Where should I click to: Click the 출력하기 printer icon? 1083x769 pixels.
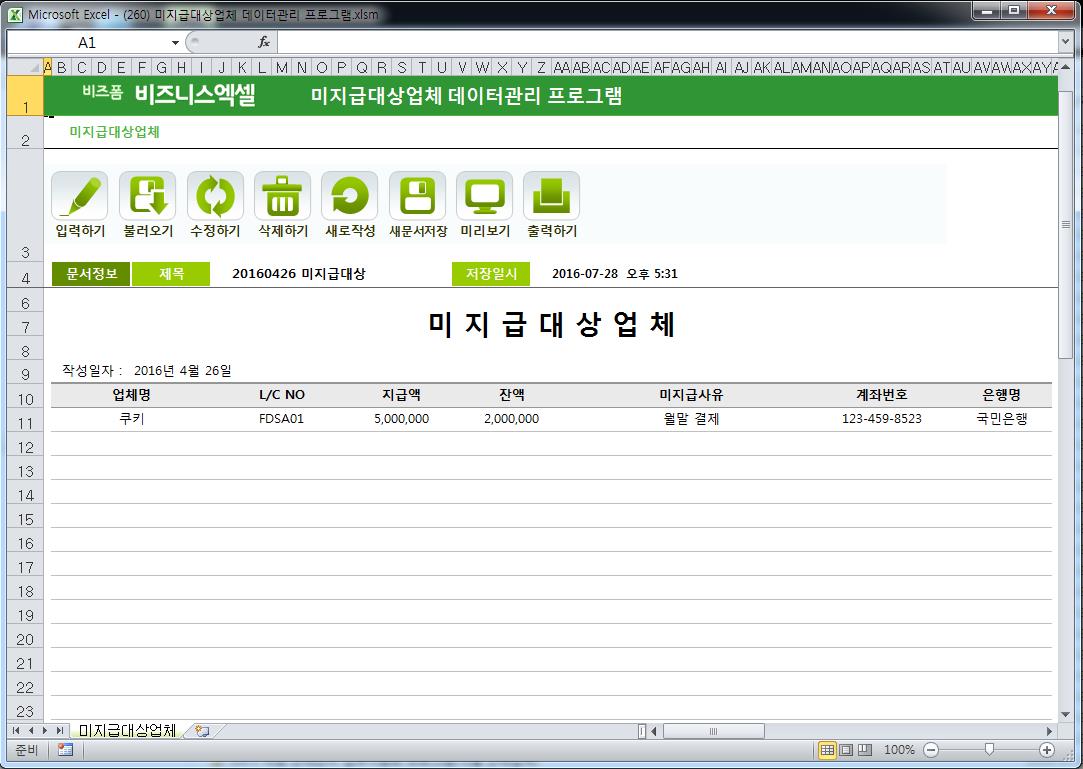click(x=551, y=196)
